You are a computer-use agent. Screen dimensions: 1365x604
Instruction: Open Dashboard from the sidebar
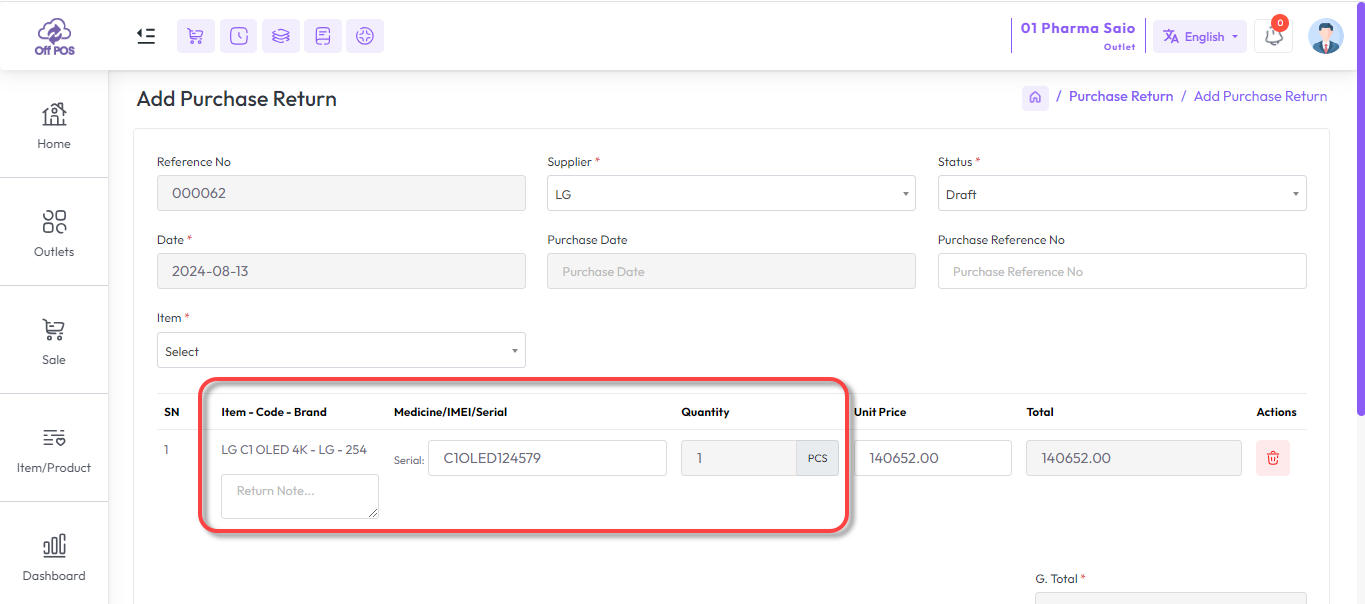[54, 556]
